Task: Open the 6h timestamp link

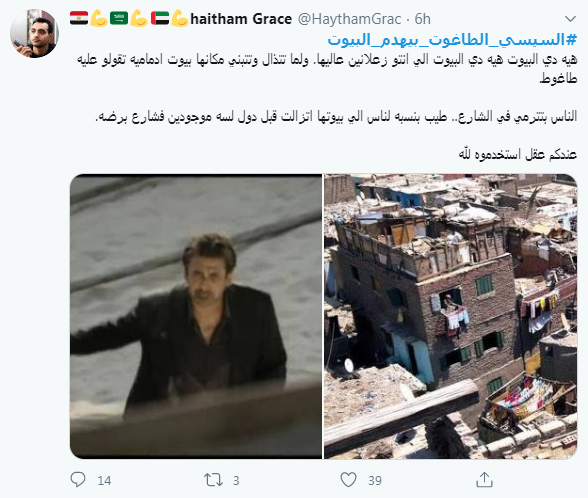Action: pyautogui.click(x=422, y=19)
